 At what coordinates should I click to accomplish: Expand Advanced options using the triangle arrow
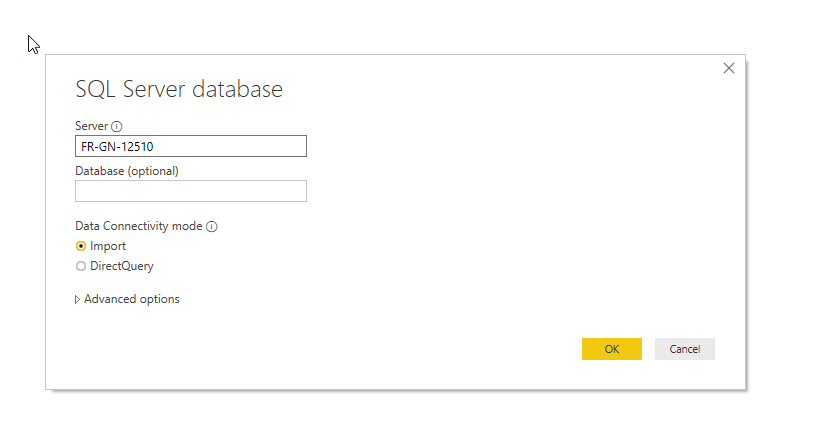78,299
